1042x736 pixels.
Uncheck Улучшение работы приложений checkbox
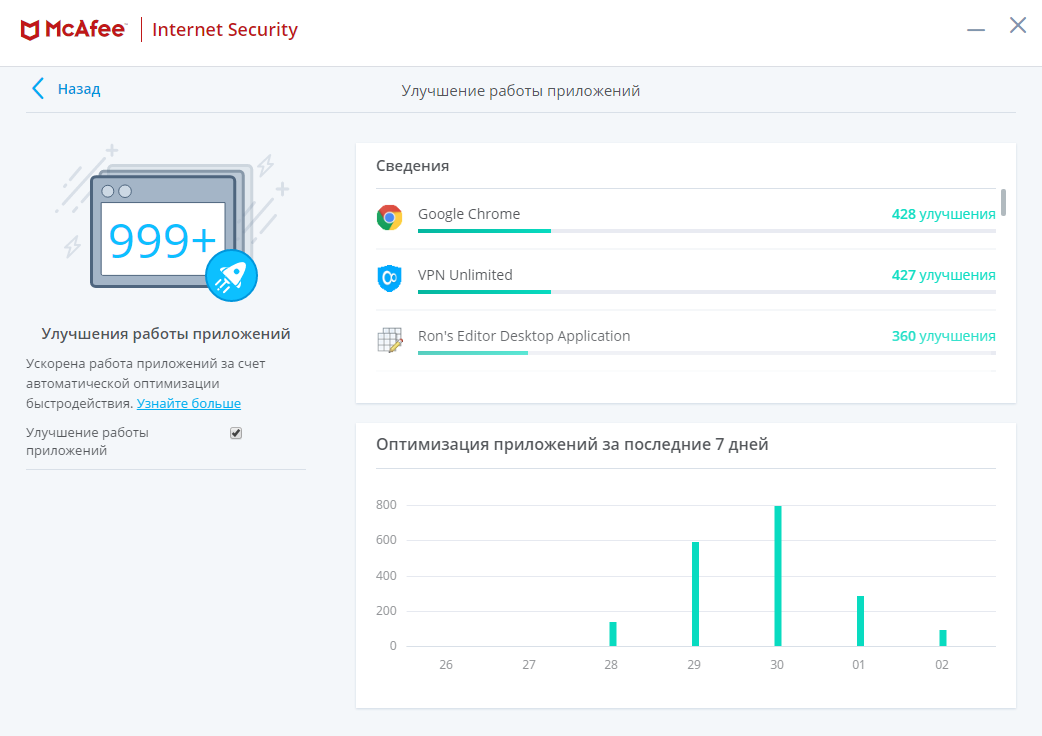(236, 433)
